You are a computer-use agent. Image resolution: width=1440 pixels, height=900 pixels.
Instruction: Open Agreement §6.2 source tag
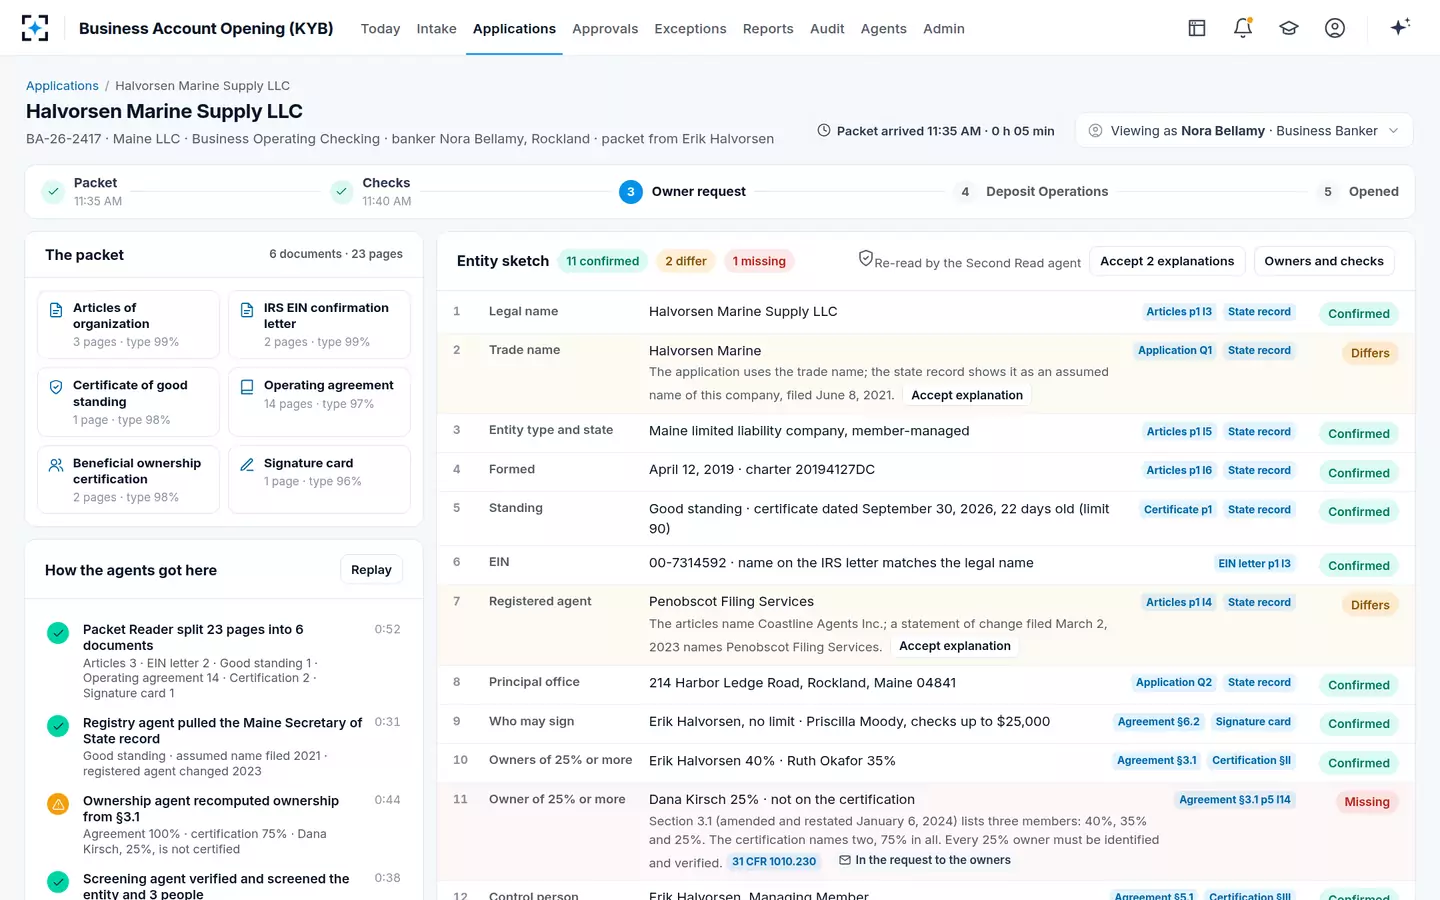click(x=1158, y=722)
